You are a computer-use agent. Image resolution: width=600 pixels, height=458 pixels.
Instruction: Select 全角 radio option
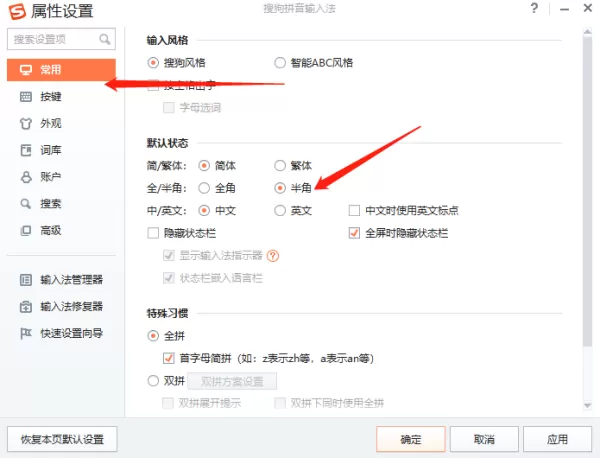pyautogui.click(x=204, y=188)
